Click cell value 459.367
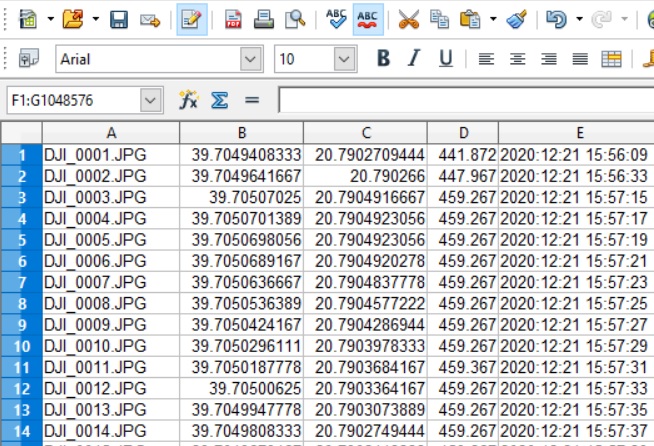 pos(463,367)
